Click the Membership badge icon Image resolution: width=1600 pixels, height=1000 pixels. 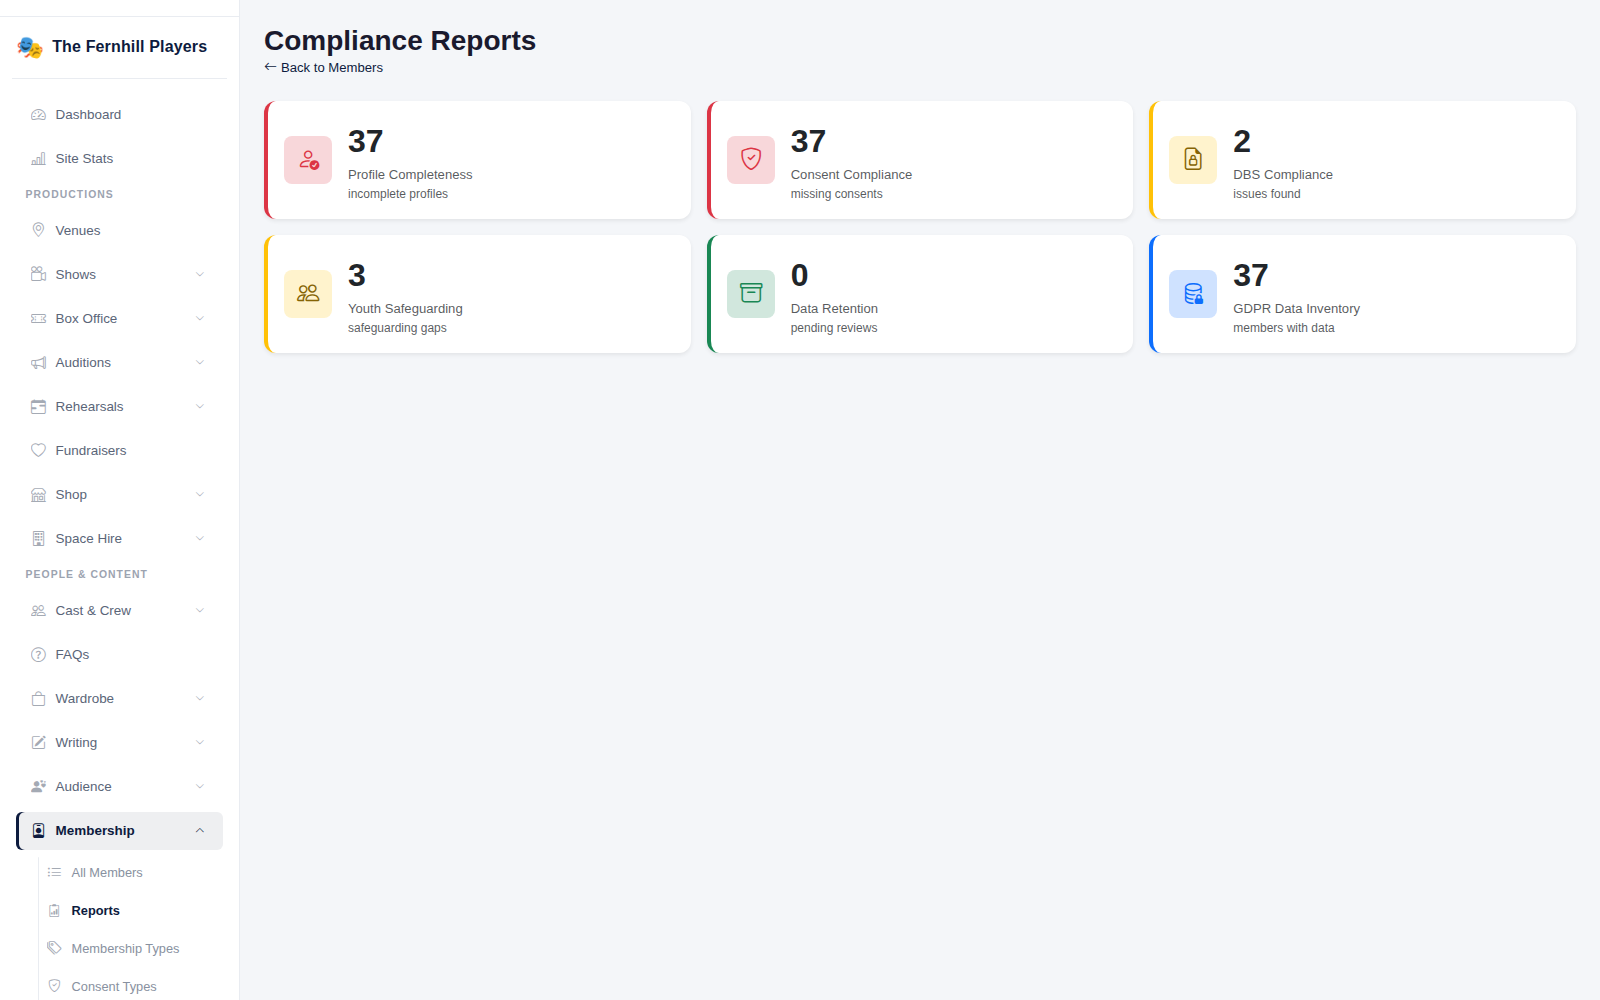click(39, 831)
